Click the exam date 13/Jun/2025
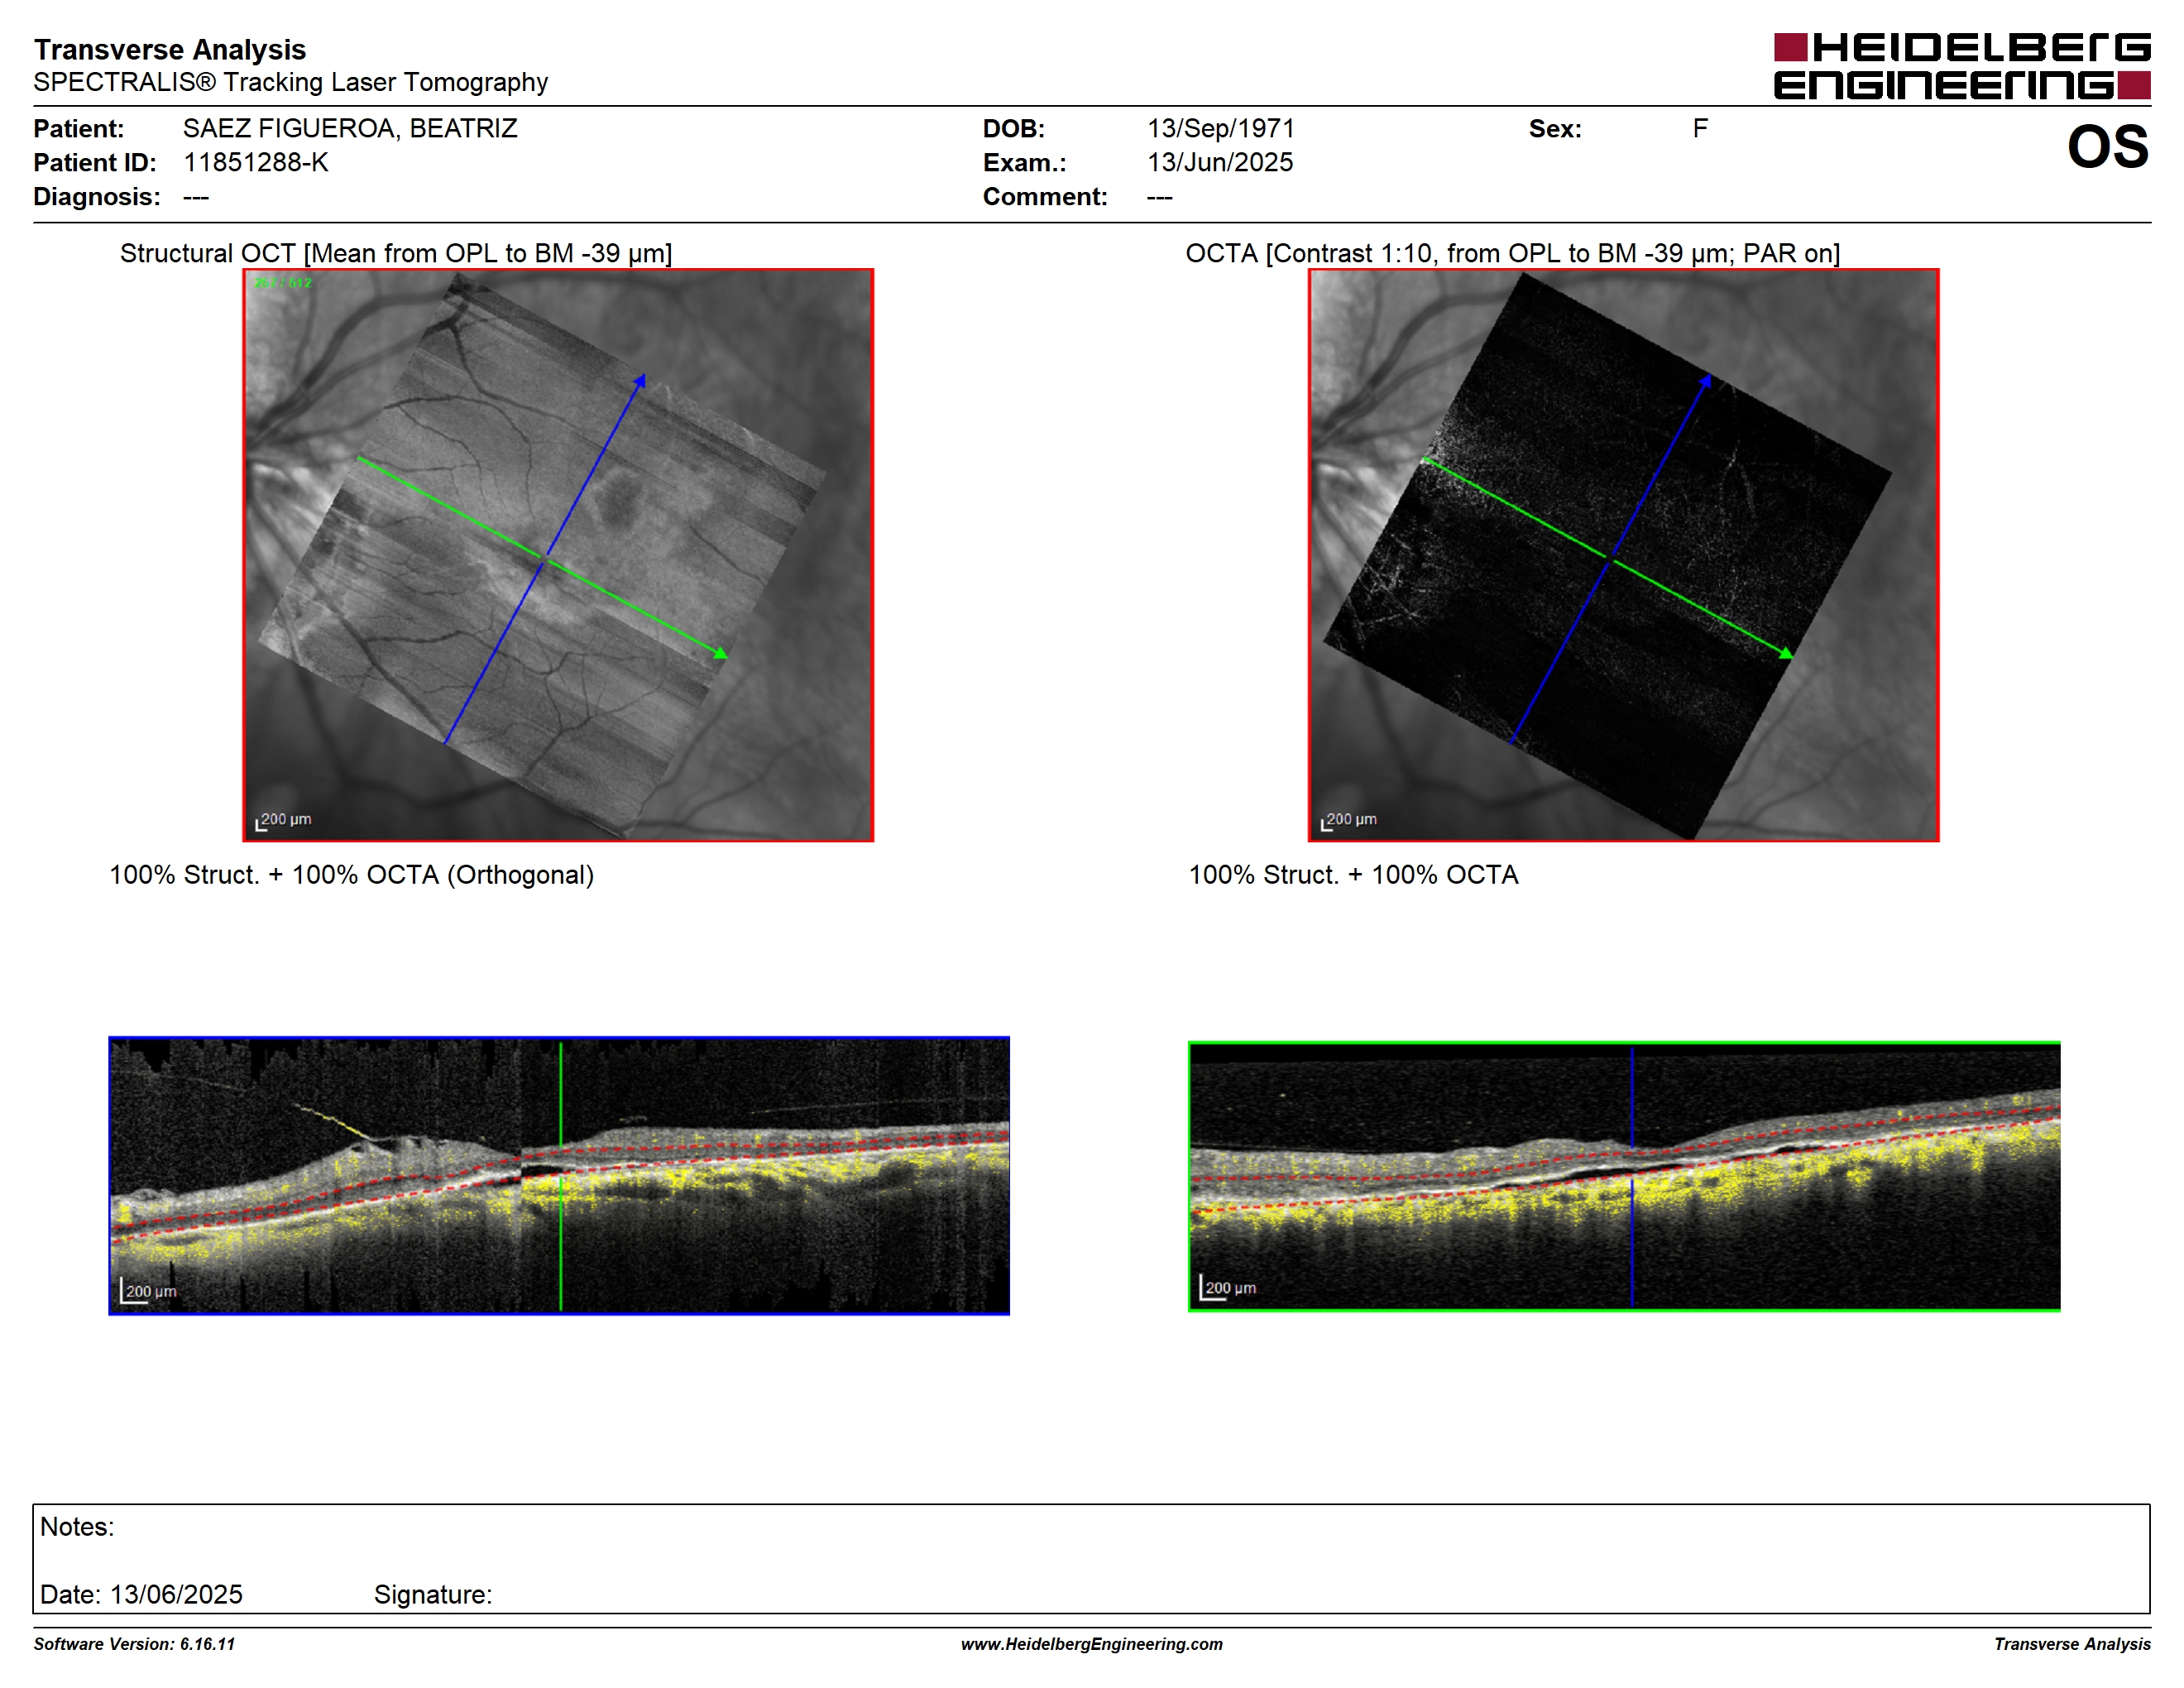Screen dimensions: 2184x1688 pos(1220,163)
